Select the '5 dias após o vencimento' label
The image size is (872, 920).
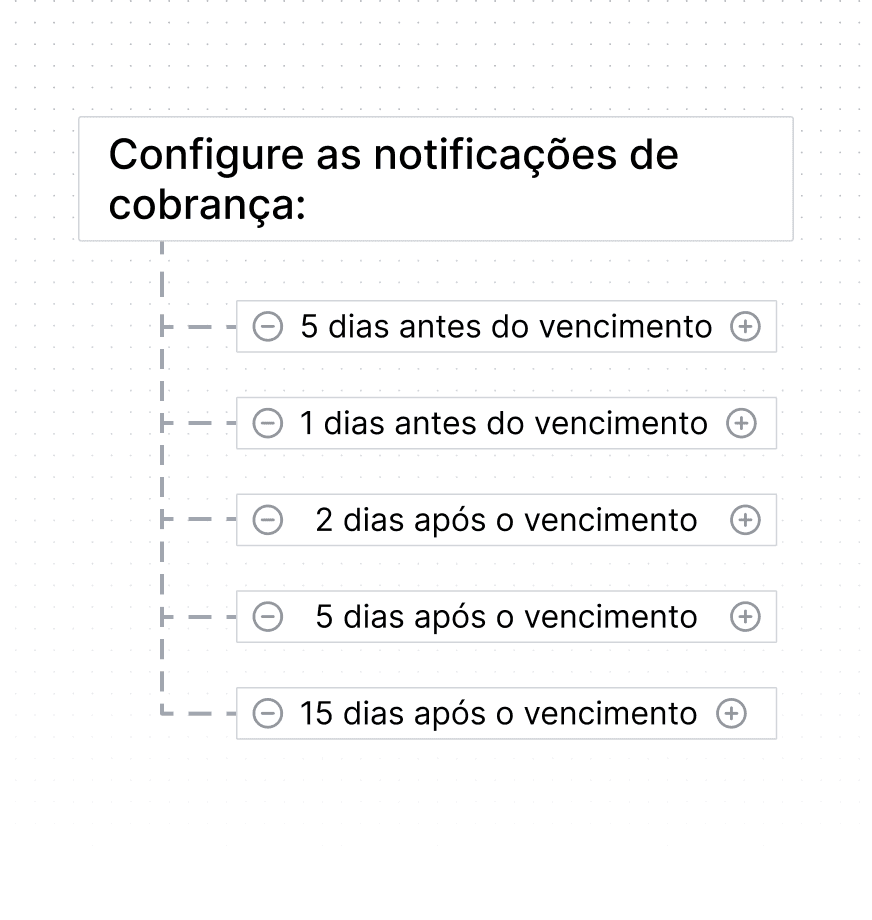tap(506, 617)
